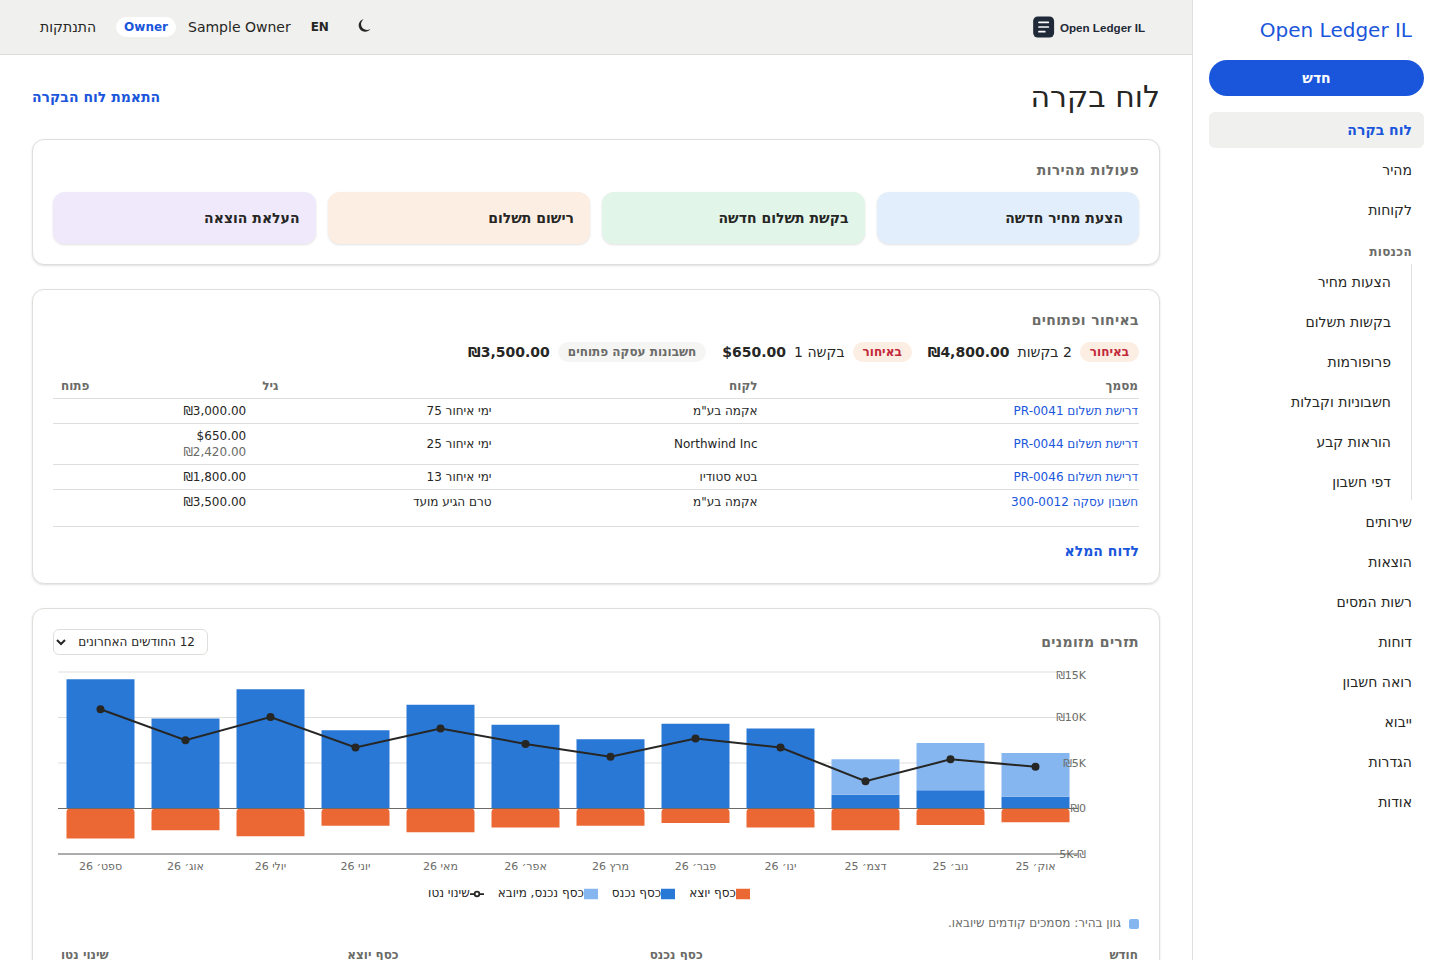This screenshot has width=1440, height=960.
Task: Click the בקשת תשלום חדשה quick action
Action: click(x=733, y=218)
